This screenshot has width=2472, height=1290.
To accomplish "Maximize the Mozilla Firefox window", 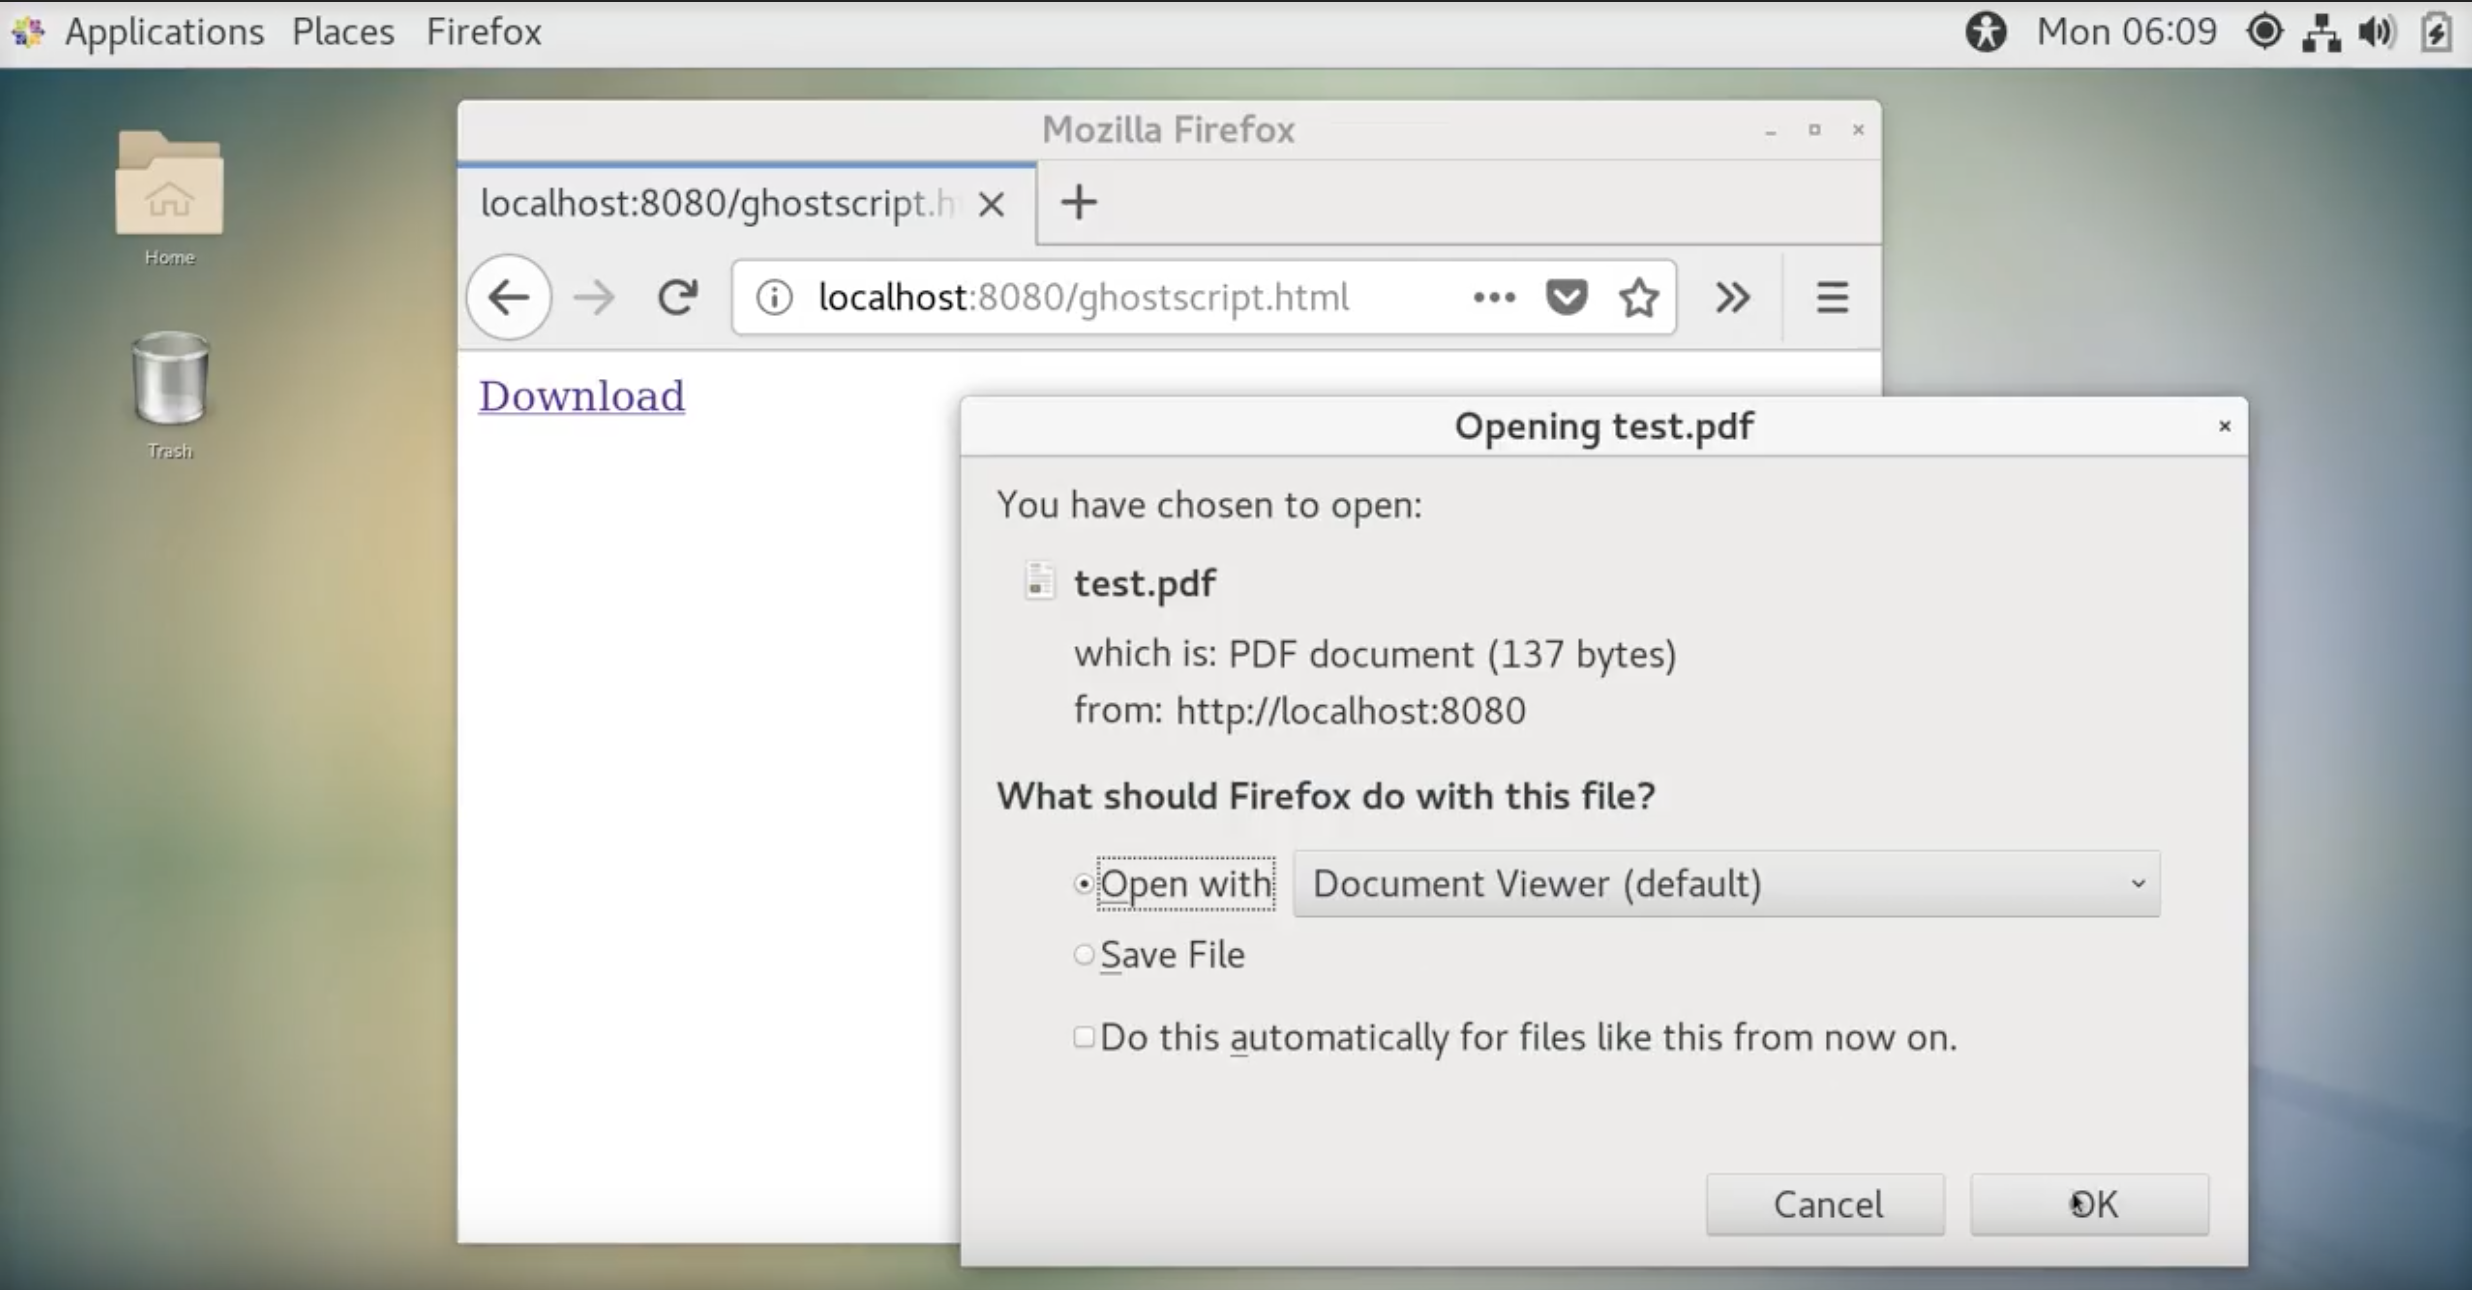I will 1814,130.
